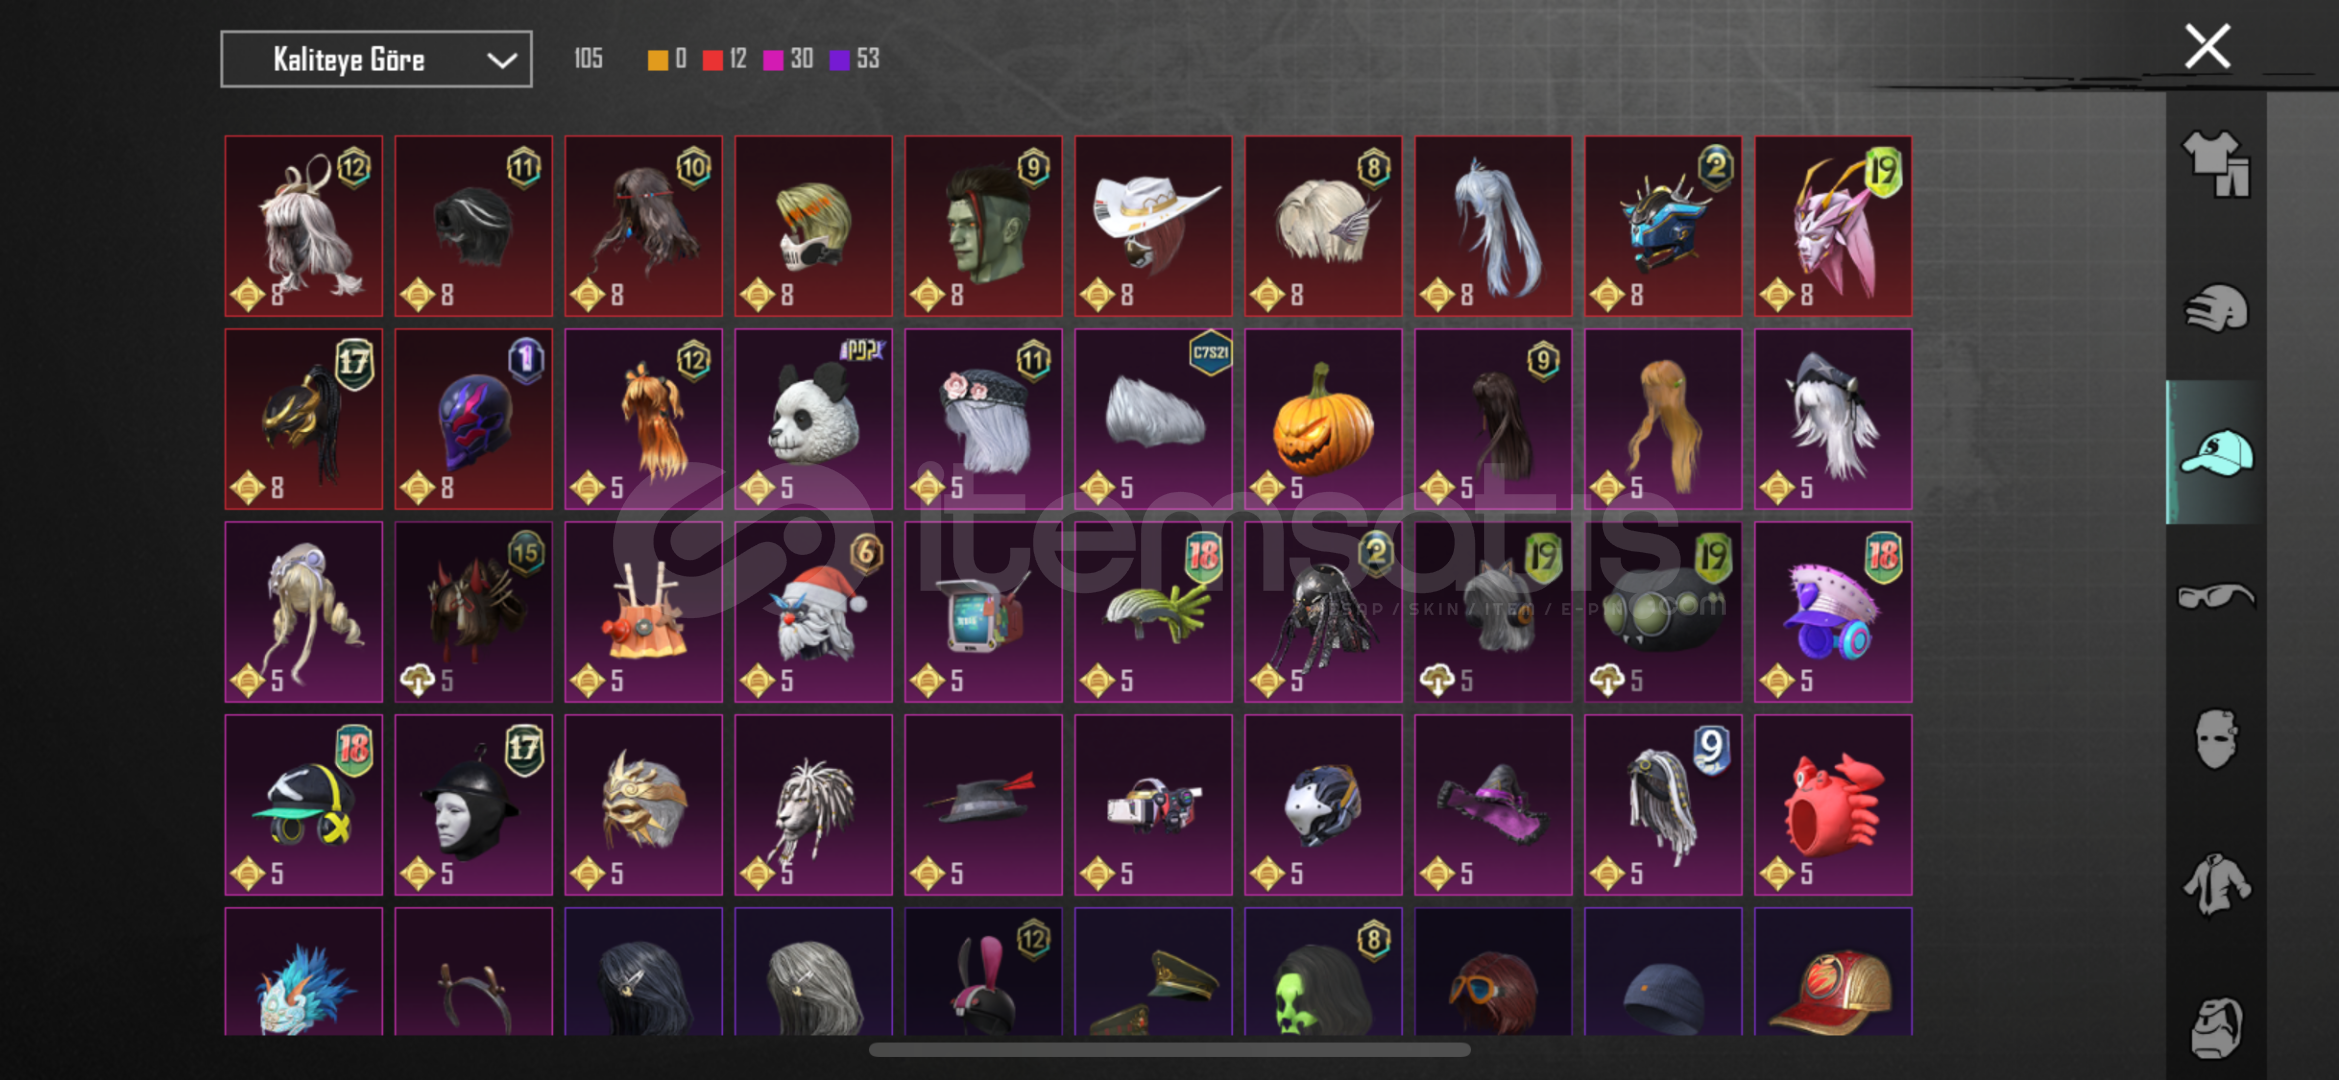This screenshot has width=2339, height=1080.
Task: Open the backpack category icon at sidebar bottom
Action: pyautogui.click(x=2216, y=1026)
